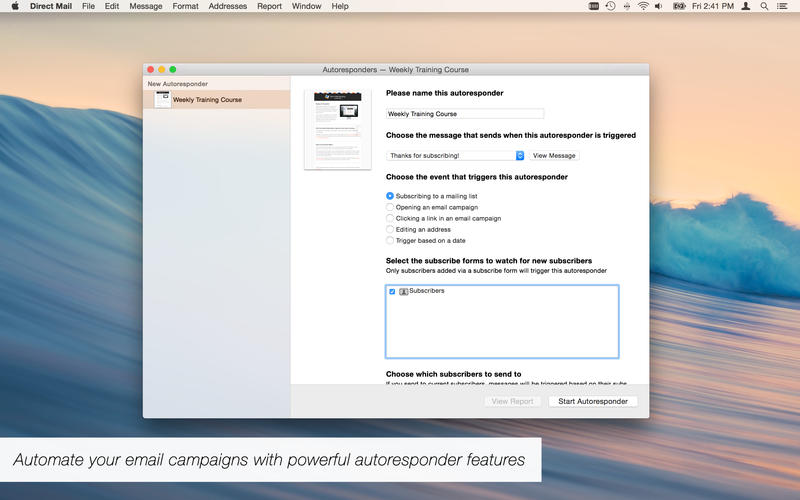
Task: Close the Autoresponders window
Action: [x=151, y=69]
